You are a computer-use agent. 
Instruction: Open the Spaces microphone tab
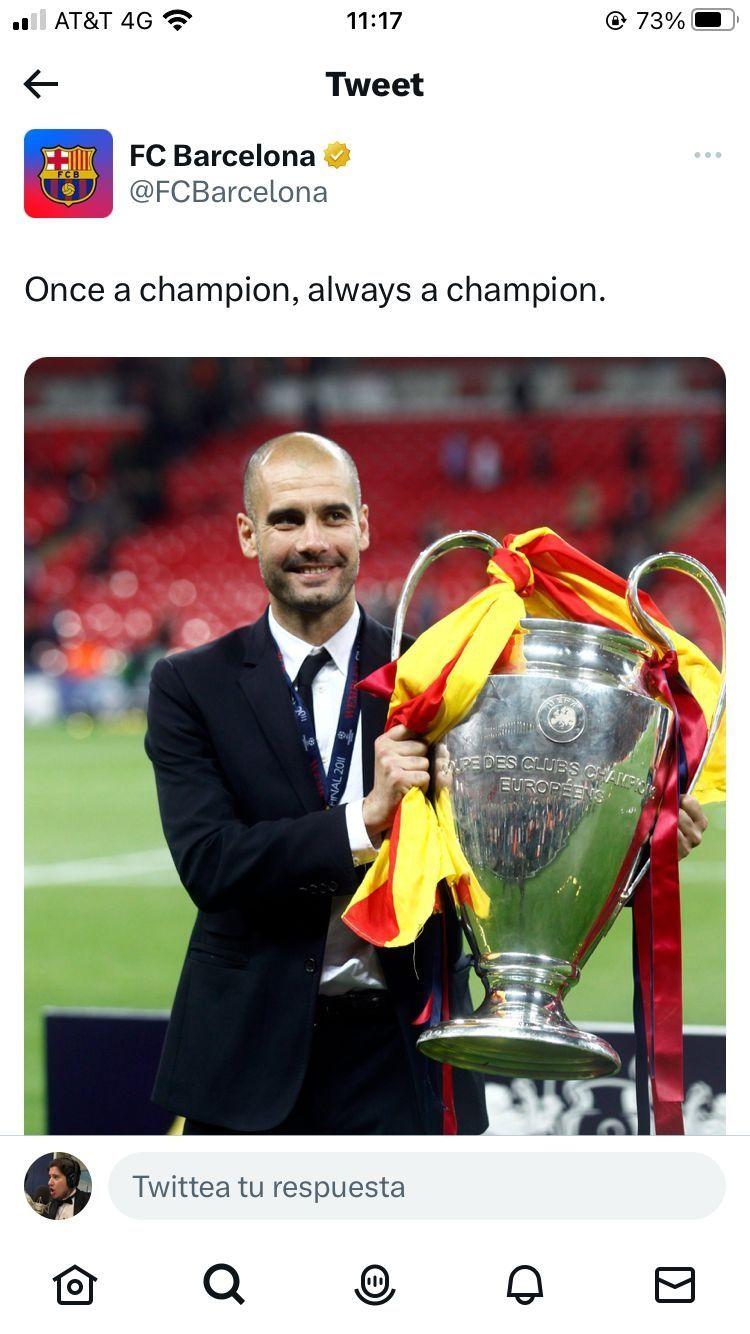[x=375, y=1284]
